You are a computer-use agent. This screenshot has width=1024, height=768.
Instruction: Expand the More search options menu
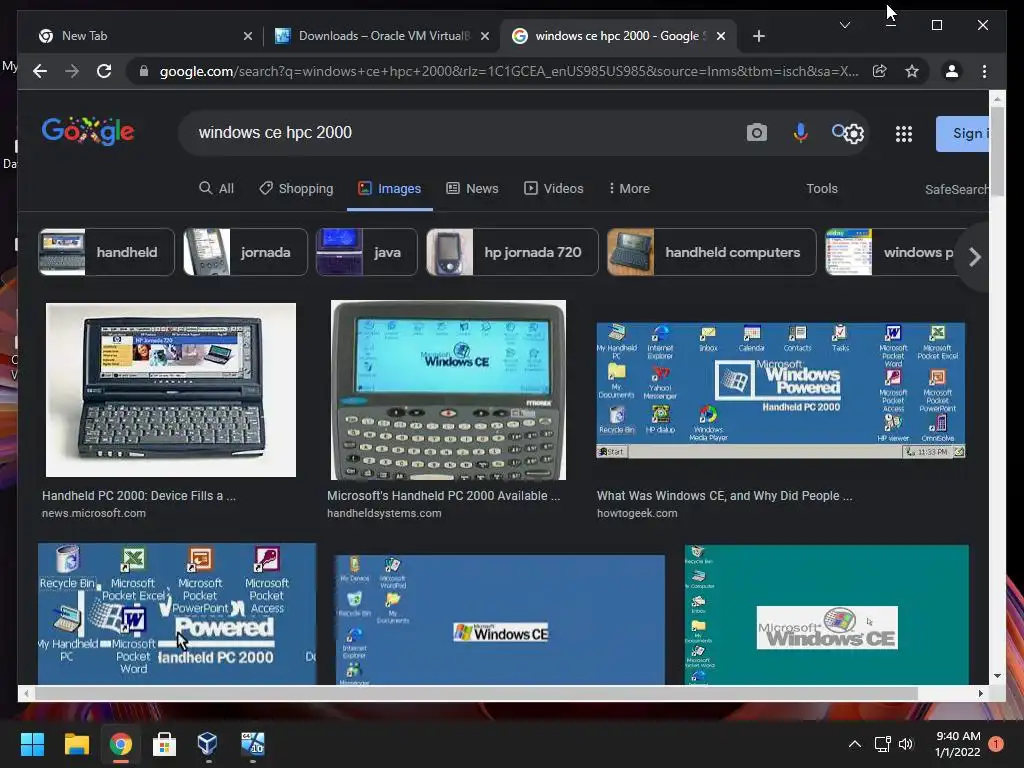[x=629, y=189]
